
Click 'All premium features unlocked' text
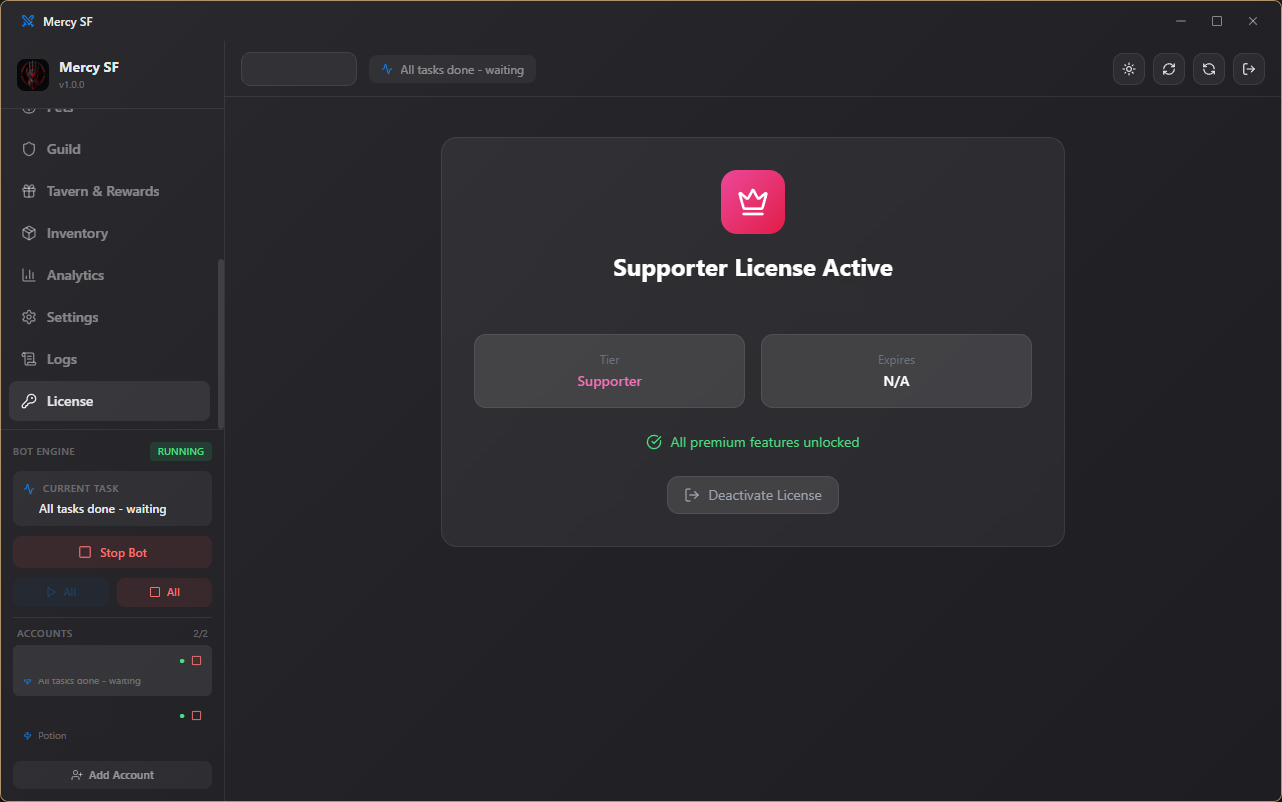764,442
